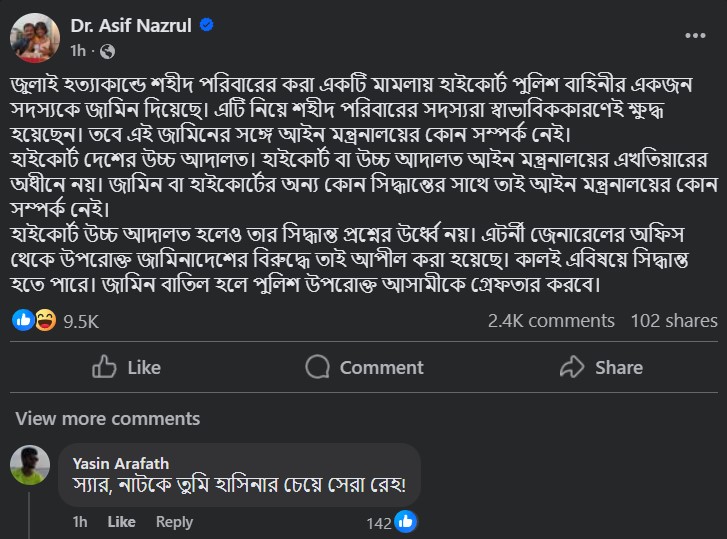This screenshot has width=727, height=539.
Task: Like Yasin Arafath's comment
Action: pos(121,522)
